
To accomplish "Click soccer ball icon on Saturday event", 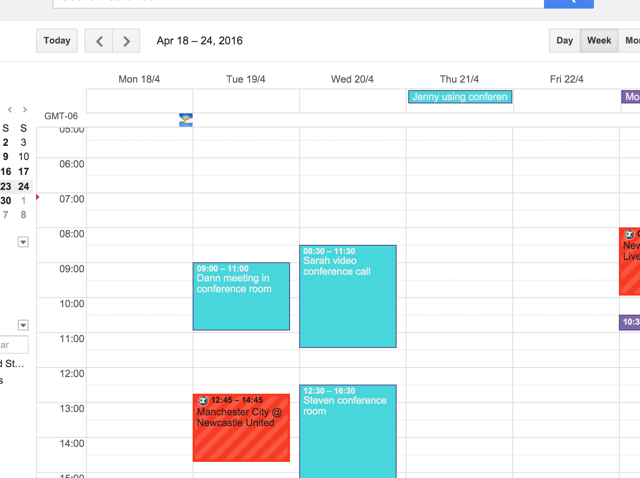I will coord(628,234).
